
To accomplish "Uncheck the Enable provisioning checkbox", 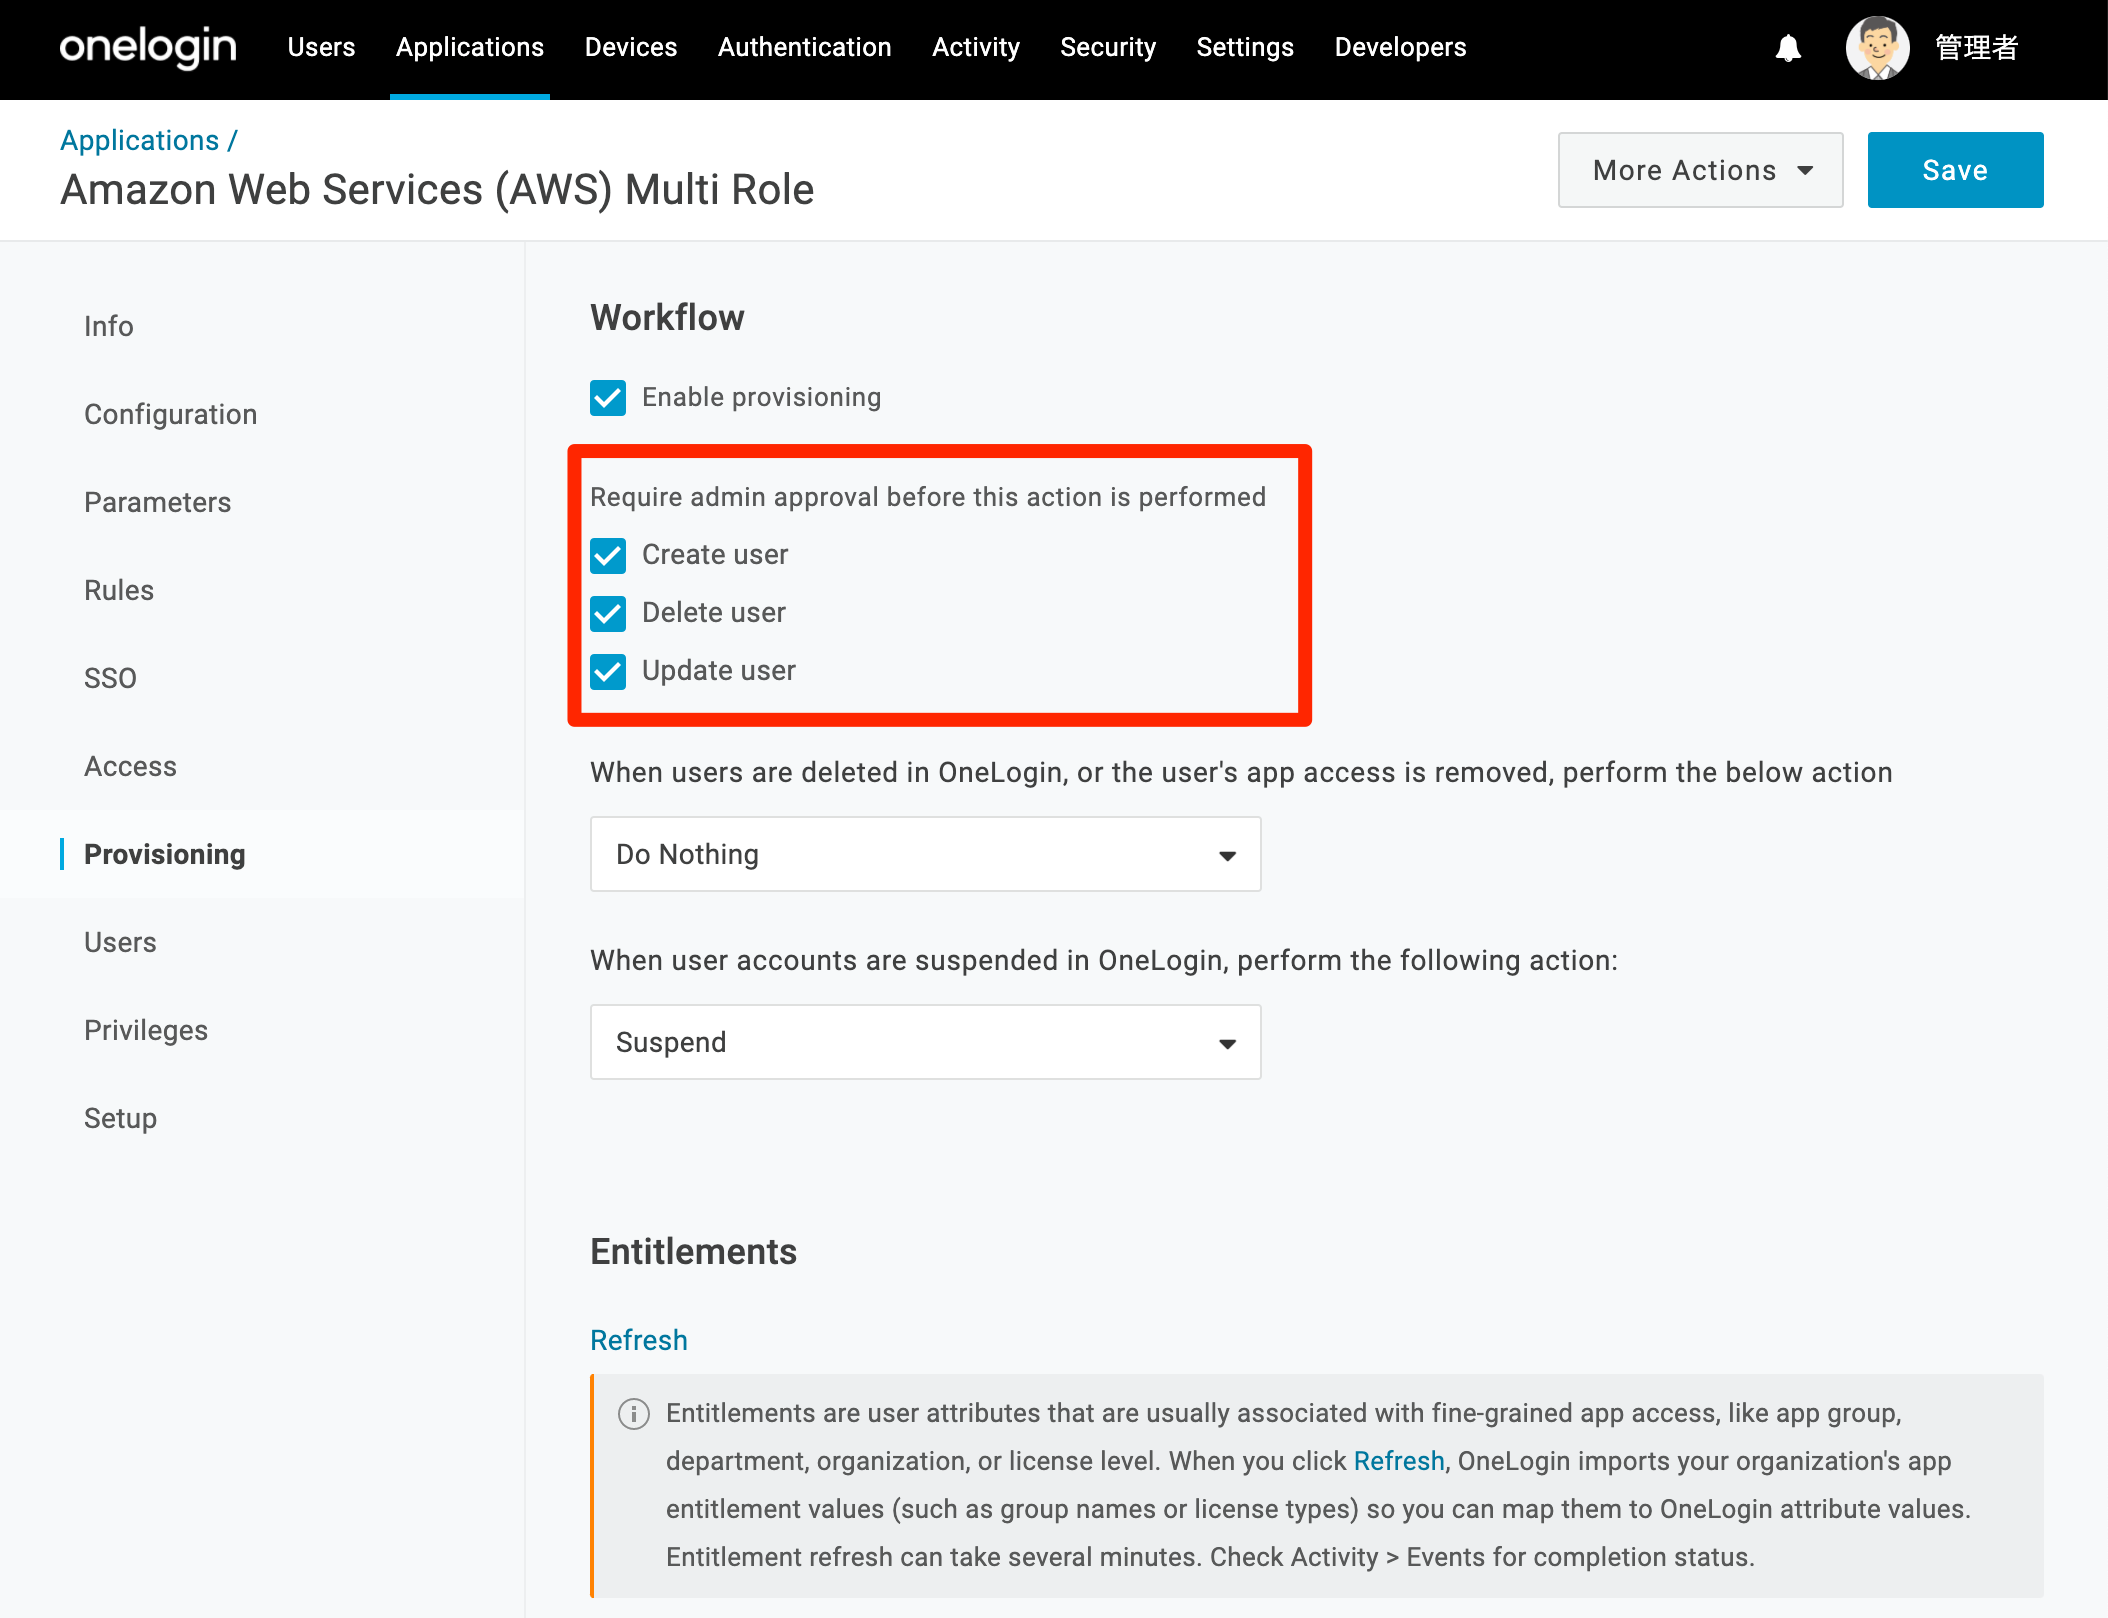I will point(608,397).
